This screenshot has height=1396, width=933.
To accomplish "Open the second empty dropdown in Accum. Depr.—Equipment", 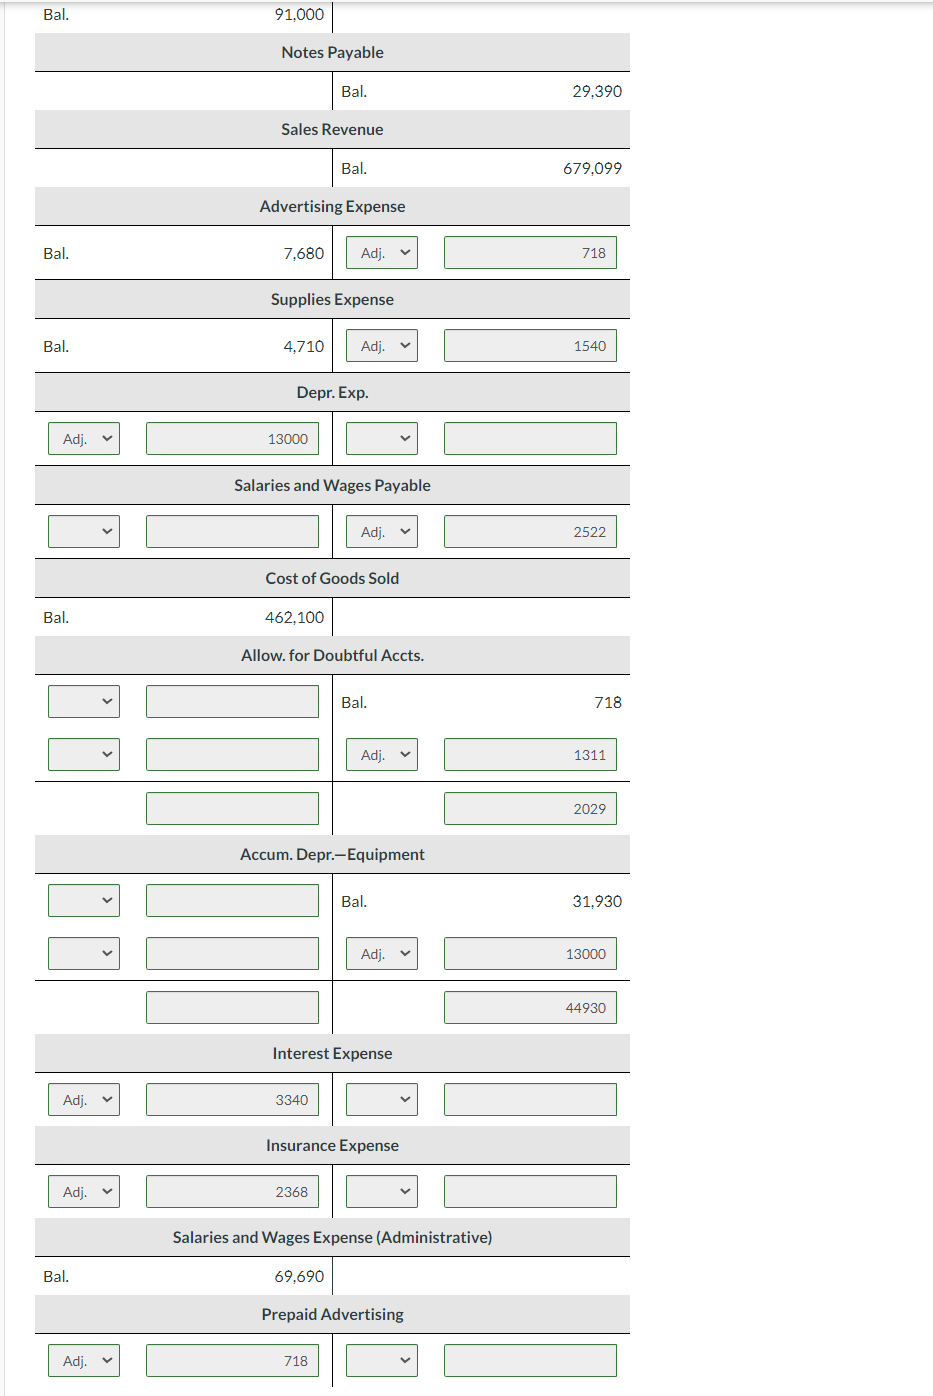I will coord(83,953).
